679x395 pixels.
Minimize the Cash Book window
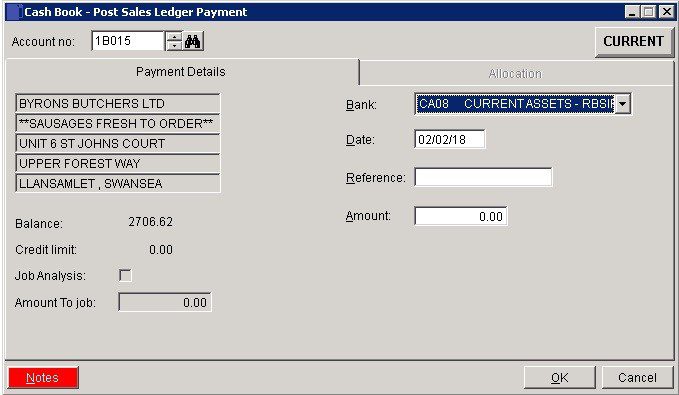point(632,12)
